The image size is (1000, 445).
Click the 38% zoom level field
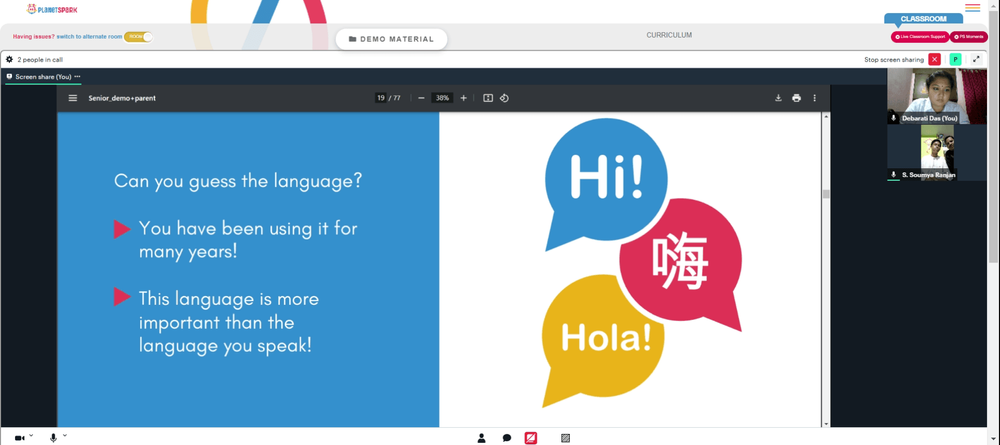[443, 98]
